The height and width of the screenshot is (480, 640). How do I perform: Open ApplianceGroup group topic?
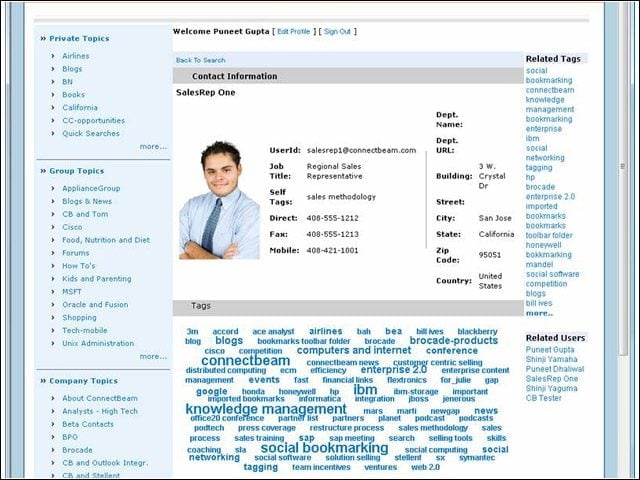click(91, 189)
